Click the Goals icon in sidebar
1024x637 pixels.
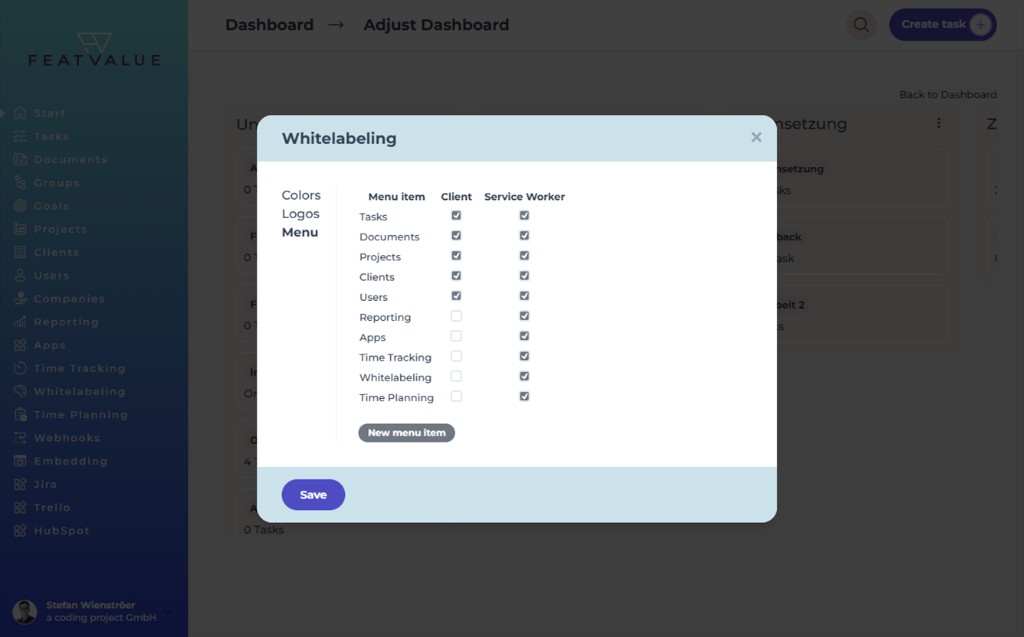(20, 206)
